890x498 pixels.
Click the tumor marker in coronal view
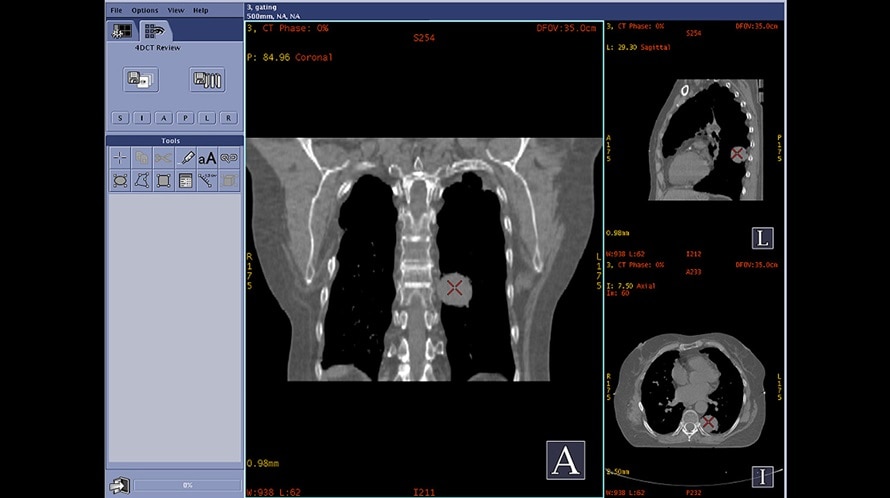click(x=455, y=289)
